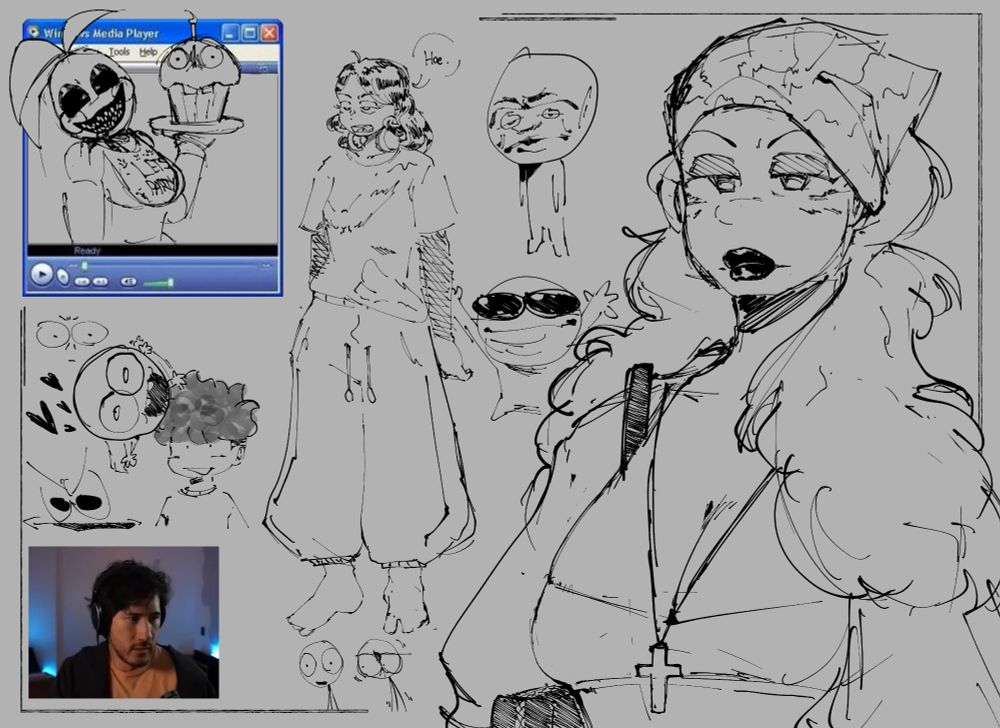Click the webcam video thumbnail
Viewport: 1000px width, 728px height.
coord(124,622)
